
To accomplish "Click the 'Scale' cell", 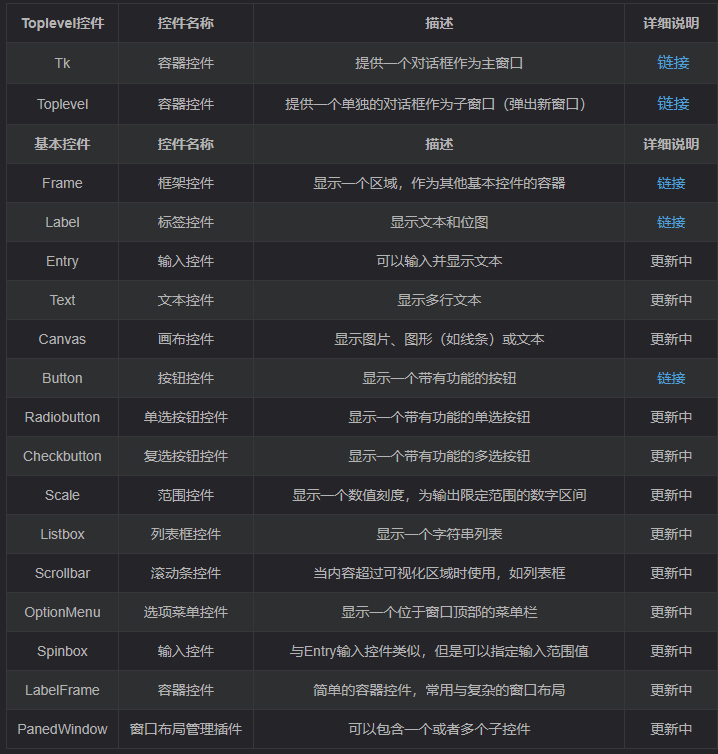I will coord(63,495).
